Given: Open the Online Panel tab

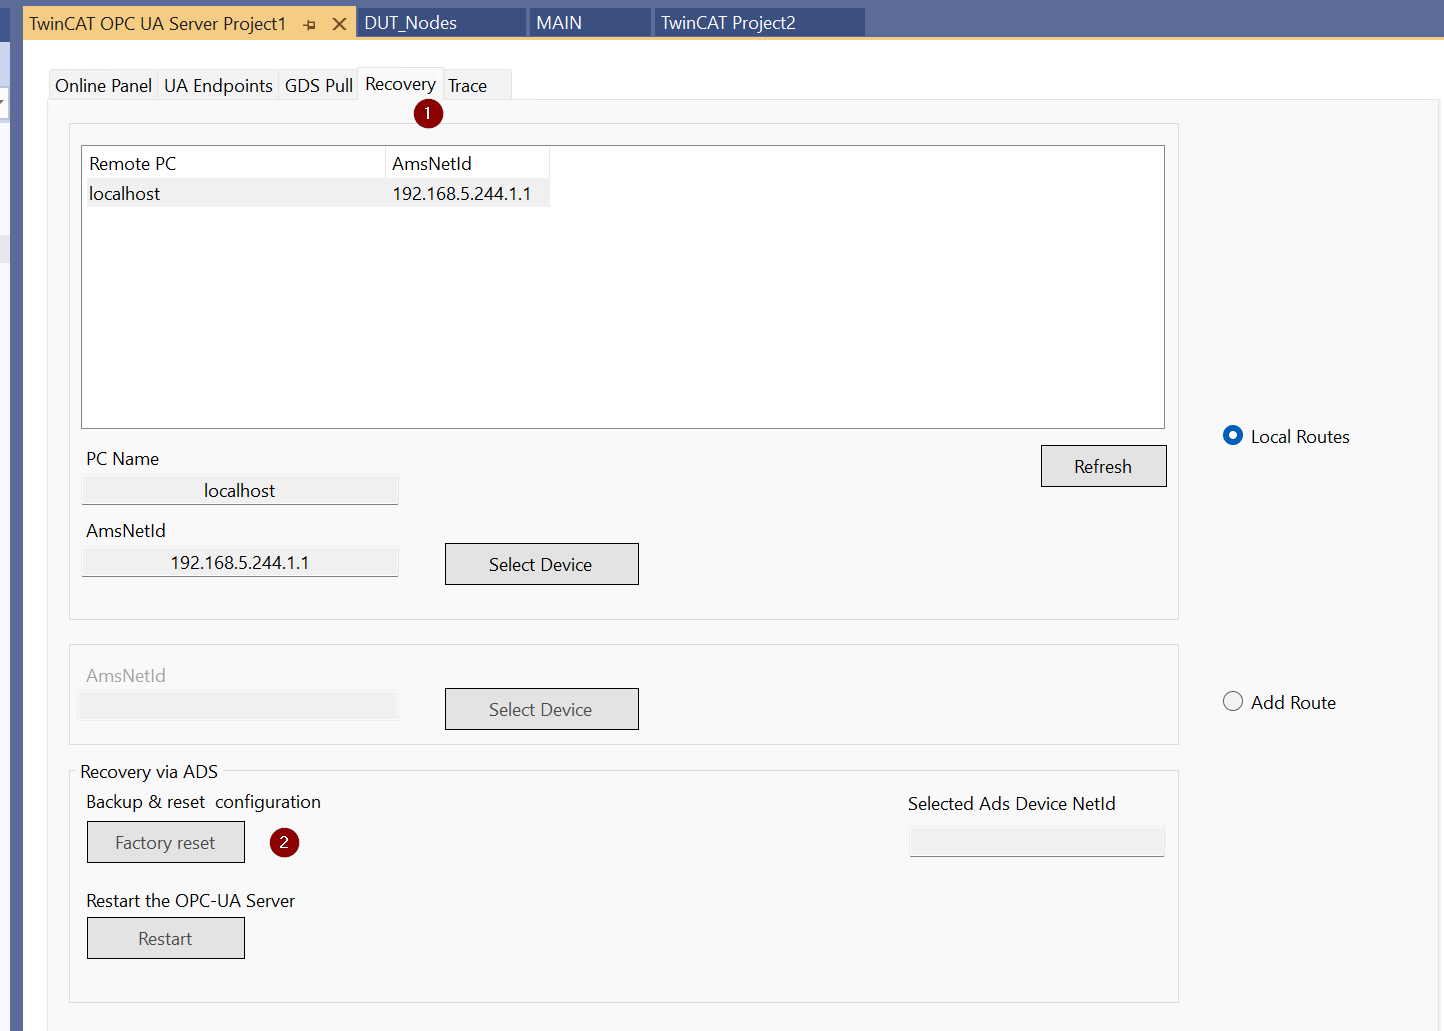Looking at the screenshot, I should point(103,86).
